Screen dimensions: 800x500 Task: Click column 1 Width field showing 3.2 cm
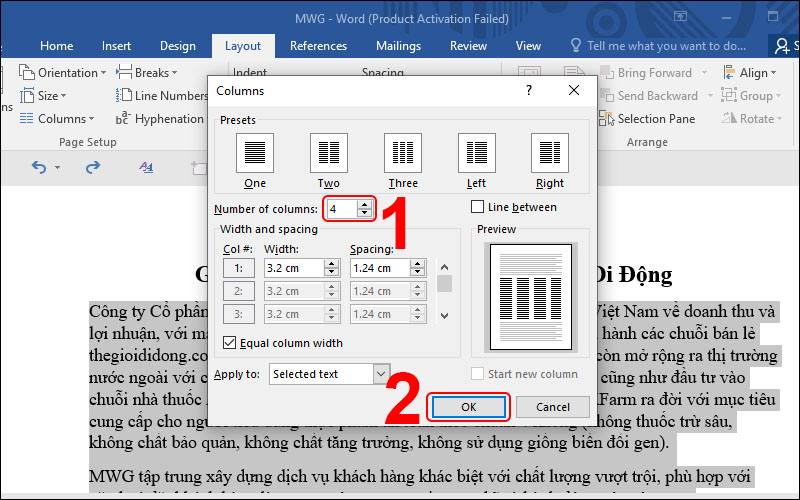(294, 268)
